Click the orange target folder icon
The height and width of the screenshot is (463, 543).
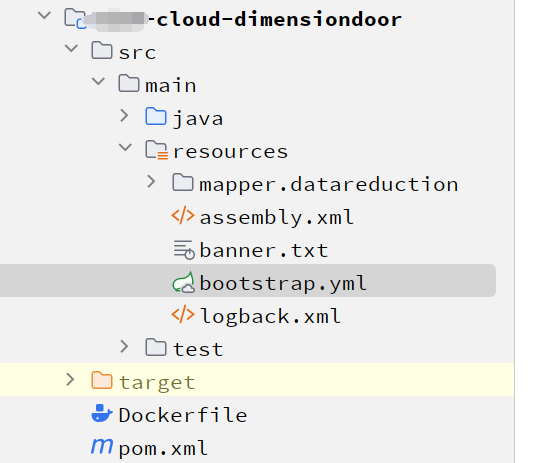pos(102,380)
